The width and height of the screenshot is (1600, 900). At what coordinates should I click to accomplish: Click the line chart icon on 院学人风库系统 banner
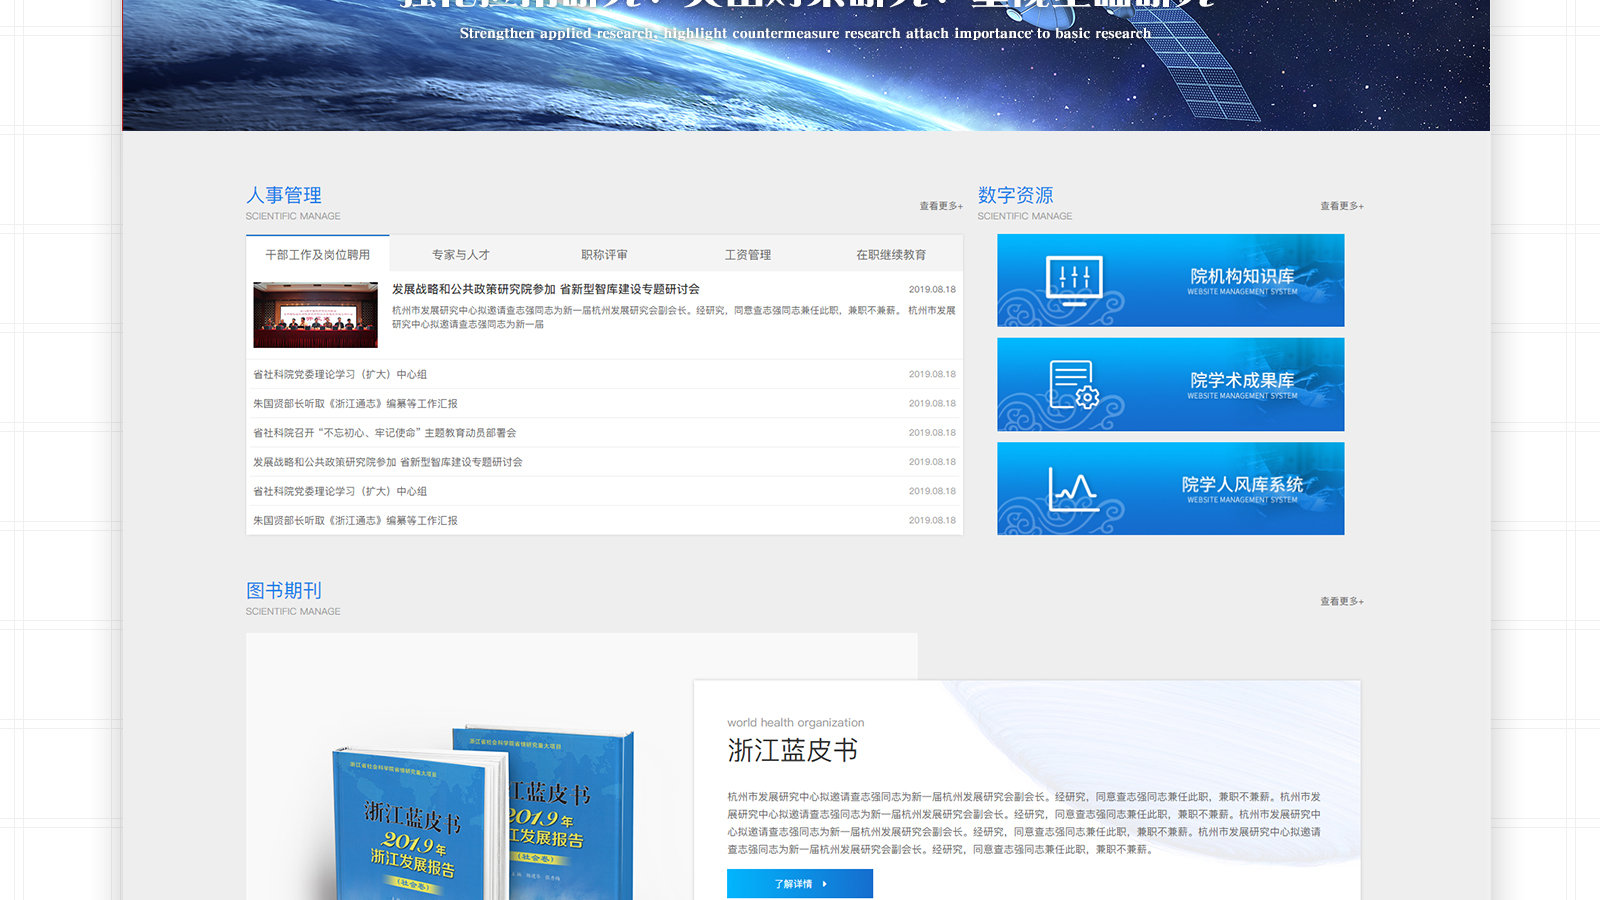click(x=1072, y=489)
